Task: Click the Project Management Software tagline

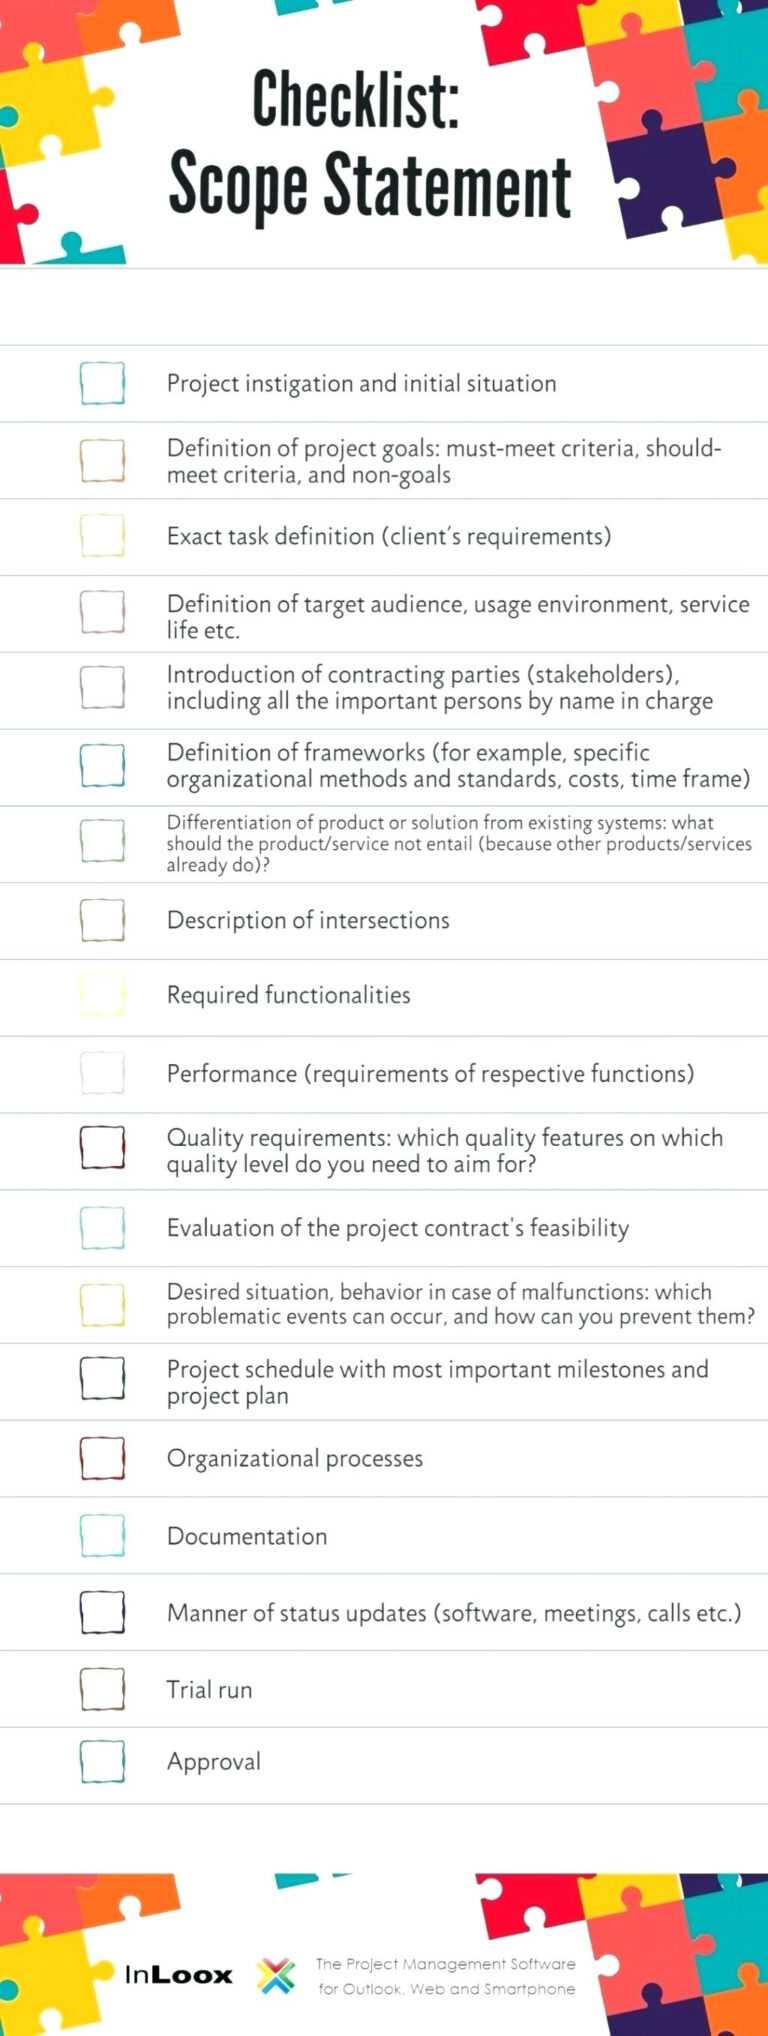Action: 446,1976
